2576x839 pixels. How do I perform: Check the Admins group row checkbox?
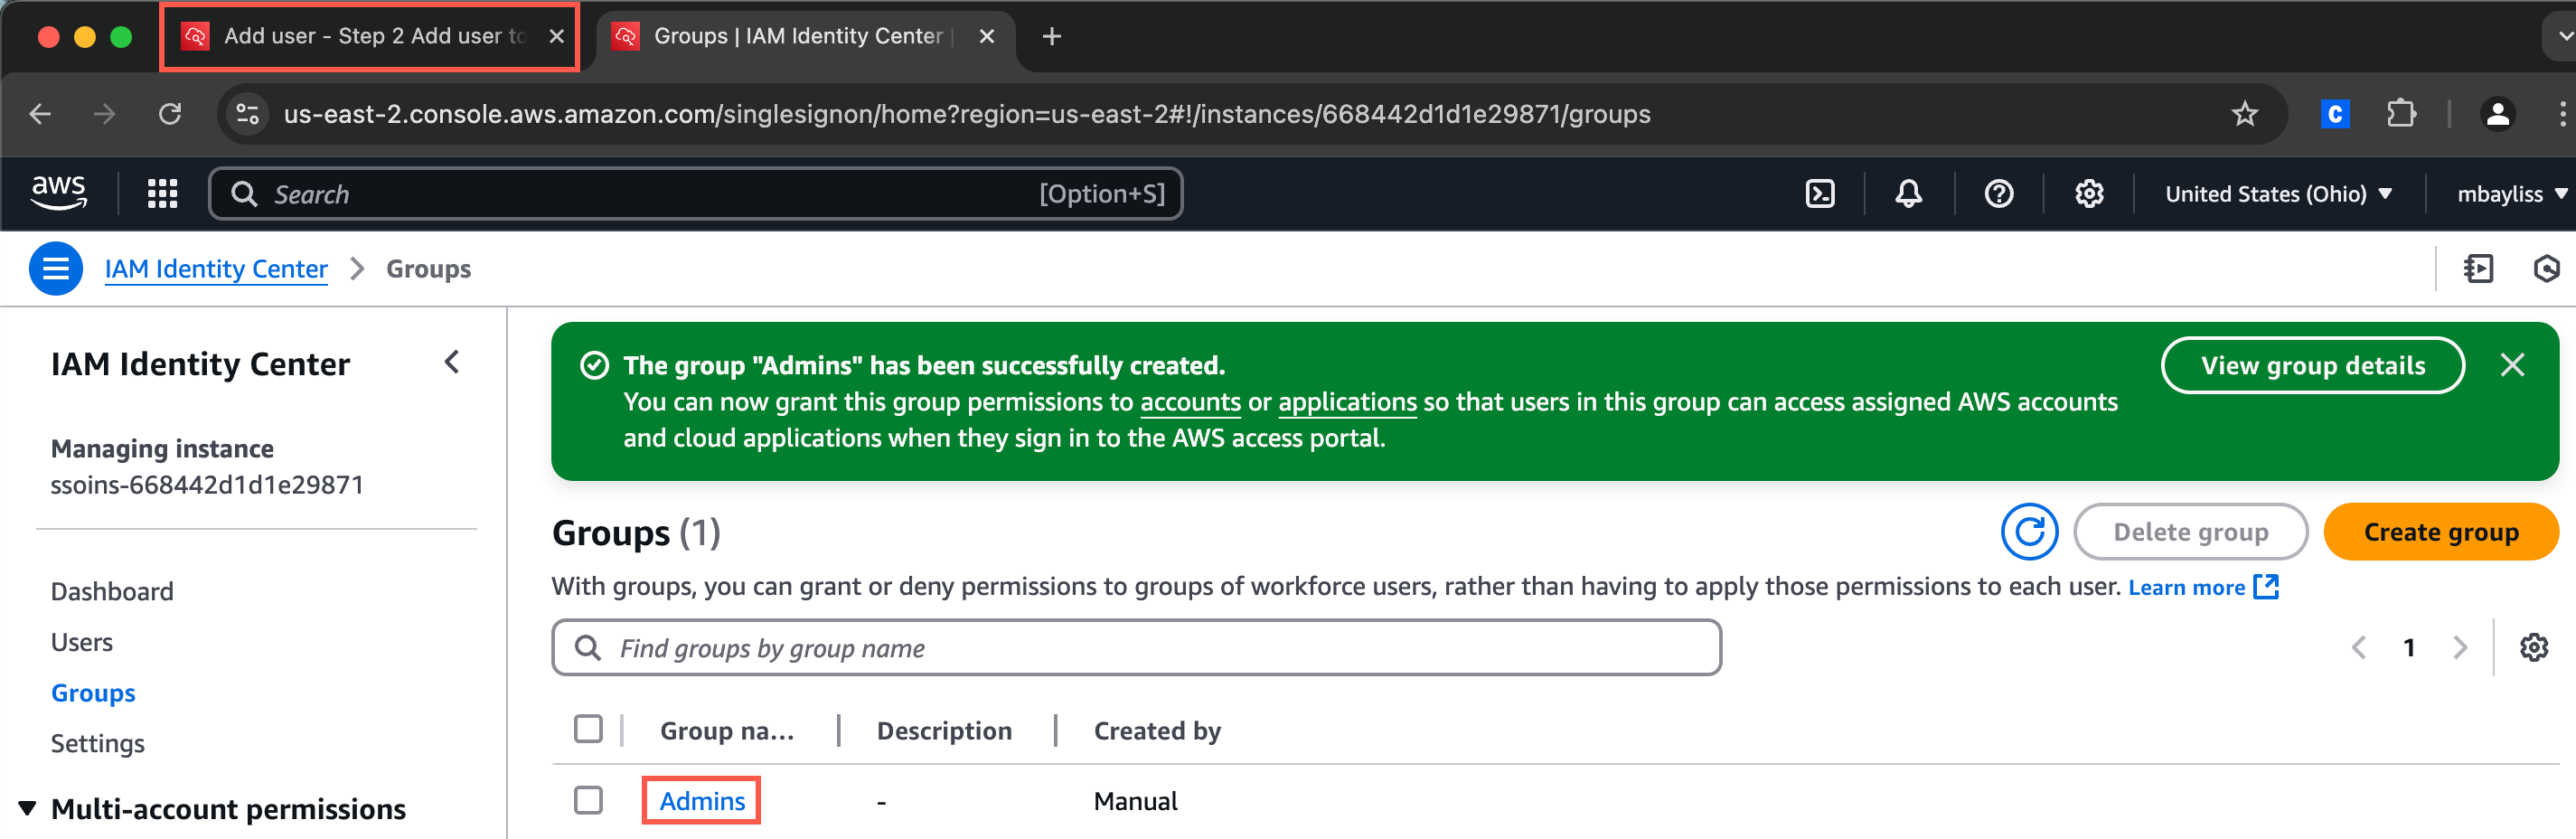588,800
